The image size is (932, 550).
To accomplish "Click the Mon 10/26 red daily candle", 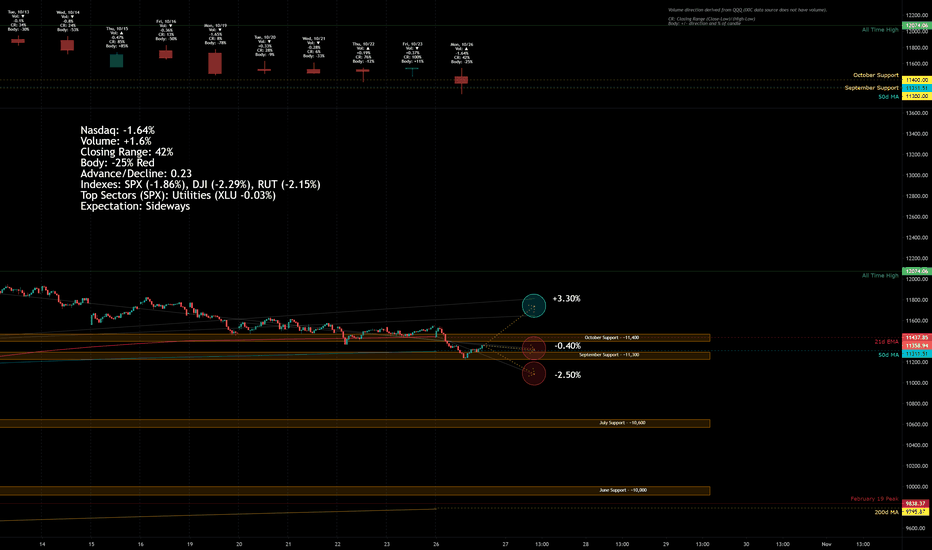I will 461,80.
